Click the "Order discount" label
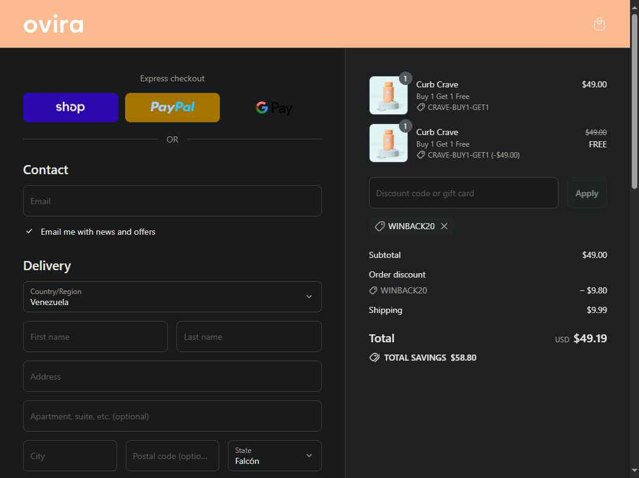This screenshot has width=639, height=478. click(397, 274)
